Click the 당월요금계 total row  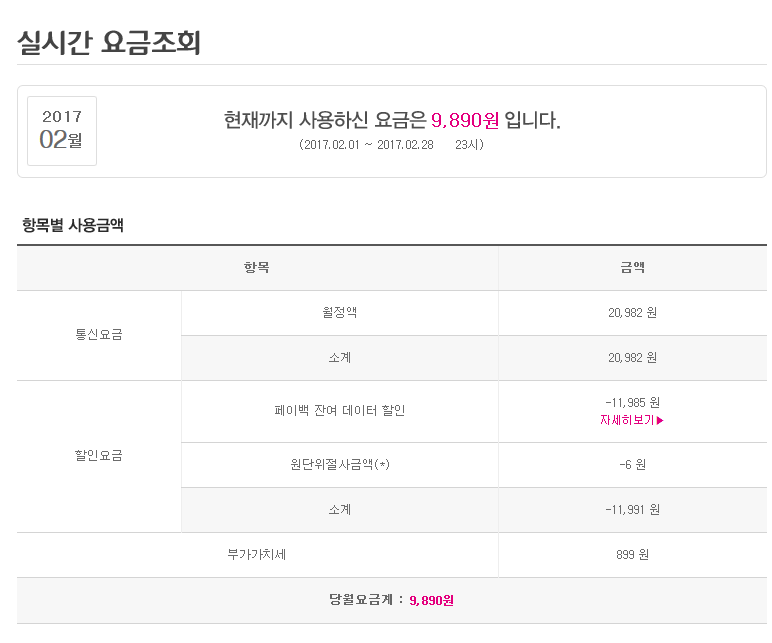coord(391,600)
